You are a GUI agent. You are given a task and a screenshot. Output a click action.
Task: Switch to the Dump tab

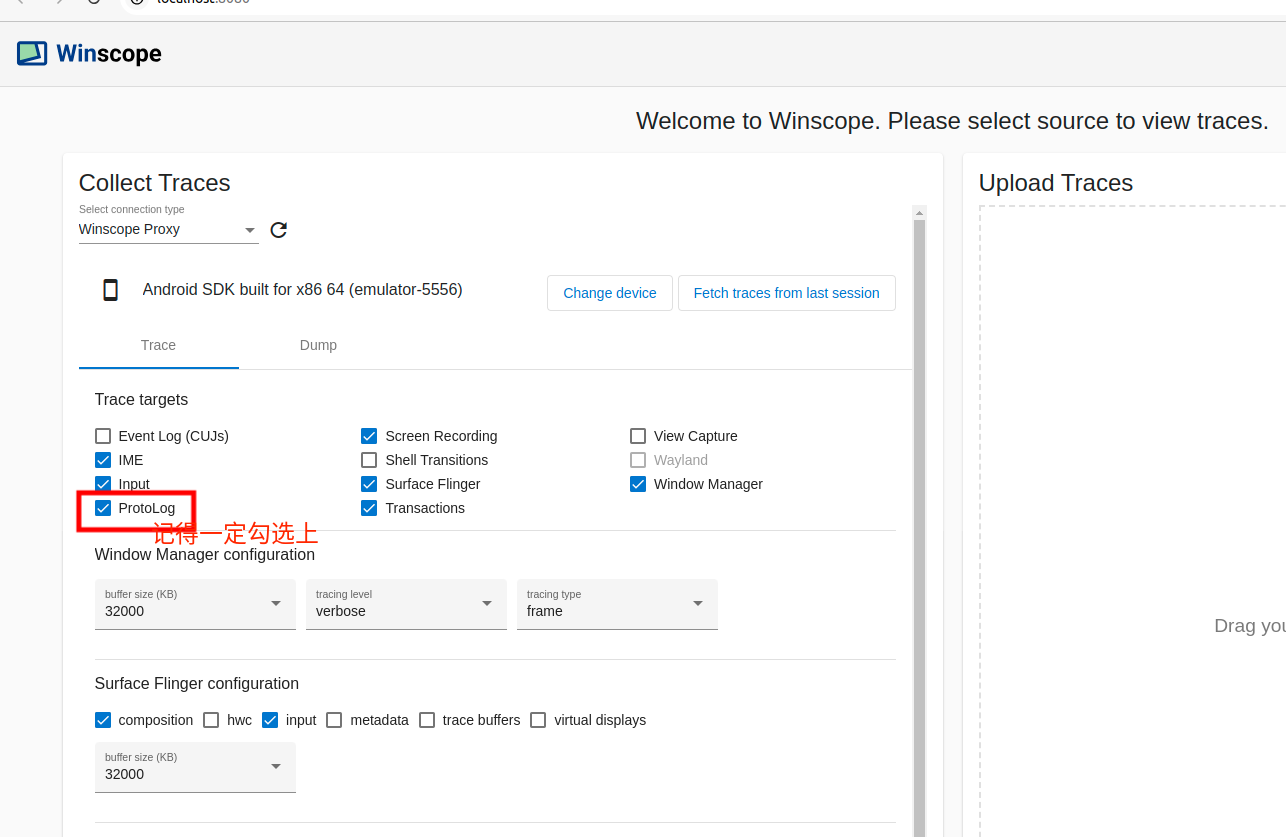point(318,345)
